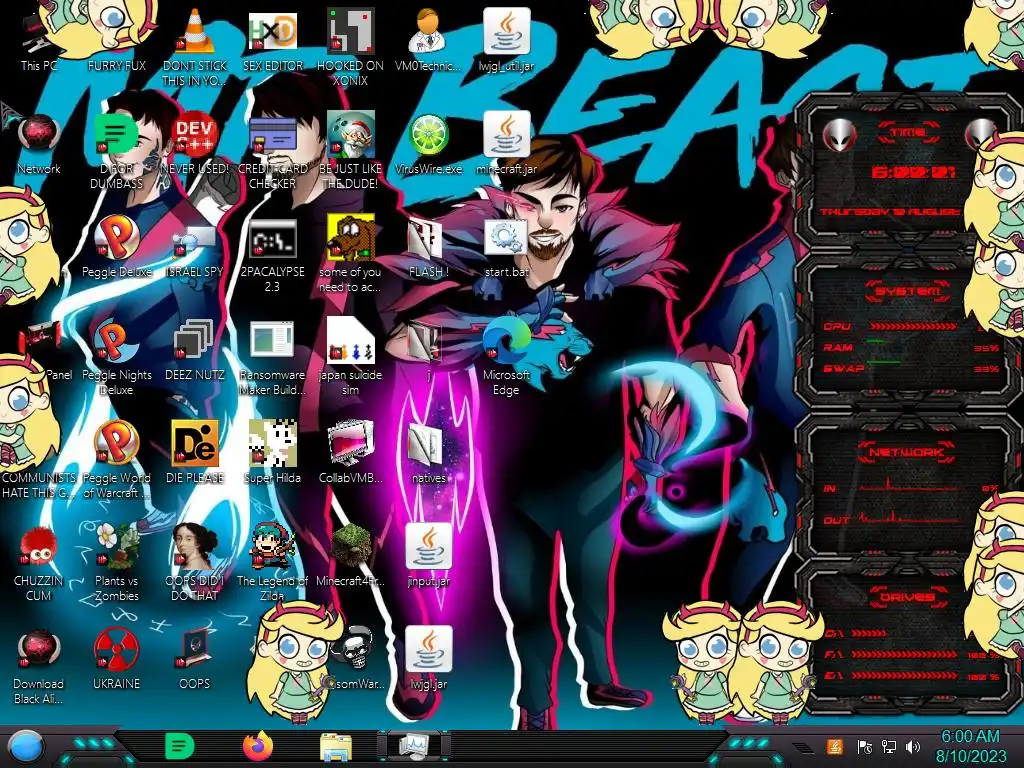Click the taskbar clock showing 6:00 AM
The image size is (1024, 768).
(x=970, y=746)
